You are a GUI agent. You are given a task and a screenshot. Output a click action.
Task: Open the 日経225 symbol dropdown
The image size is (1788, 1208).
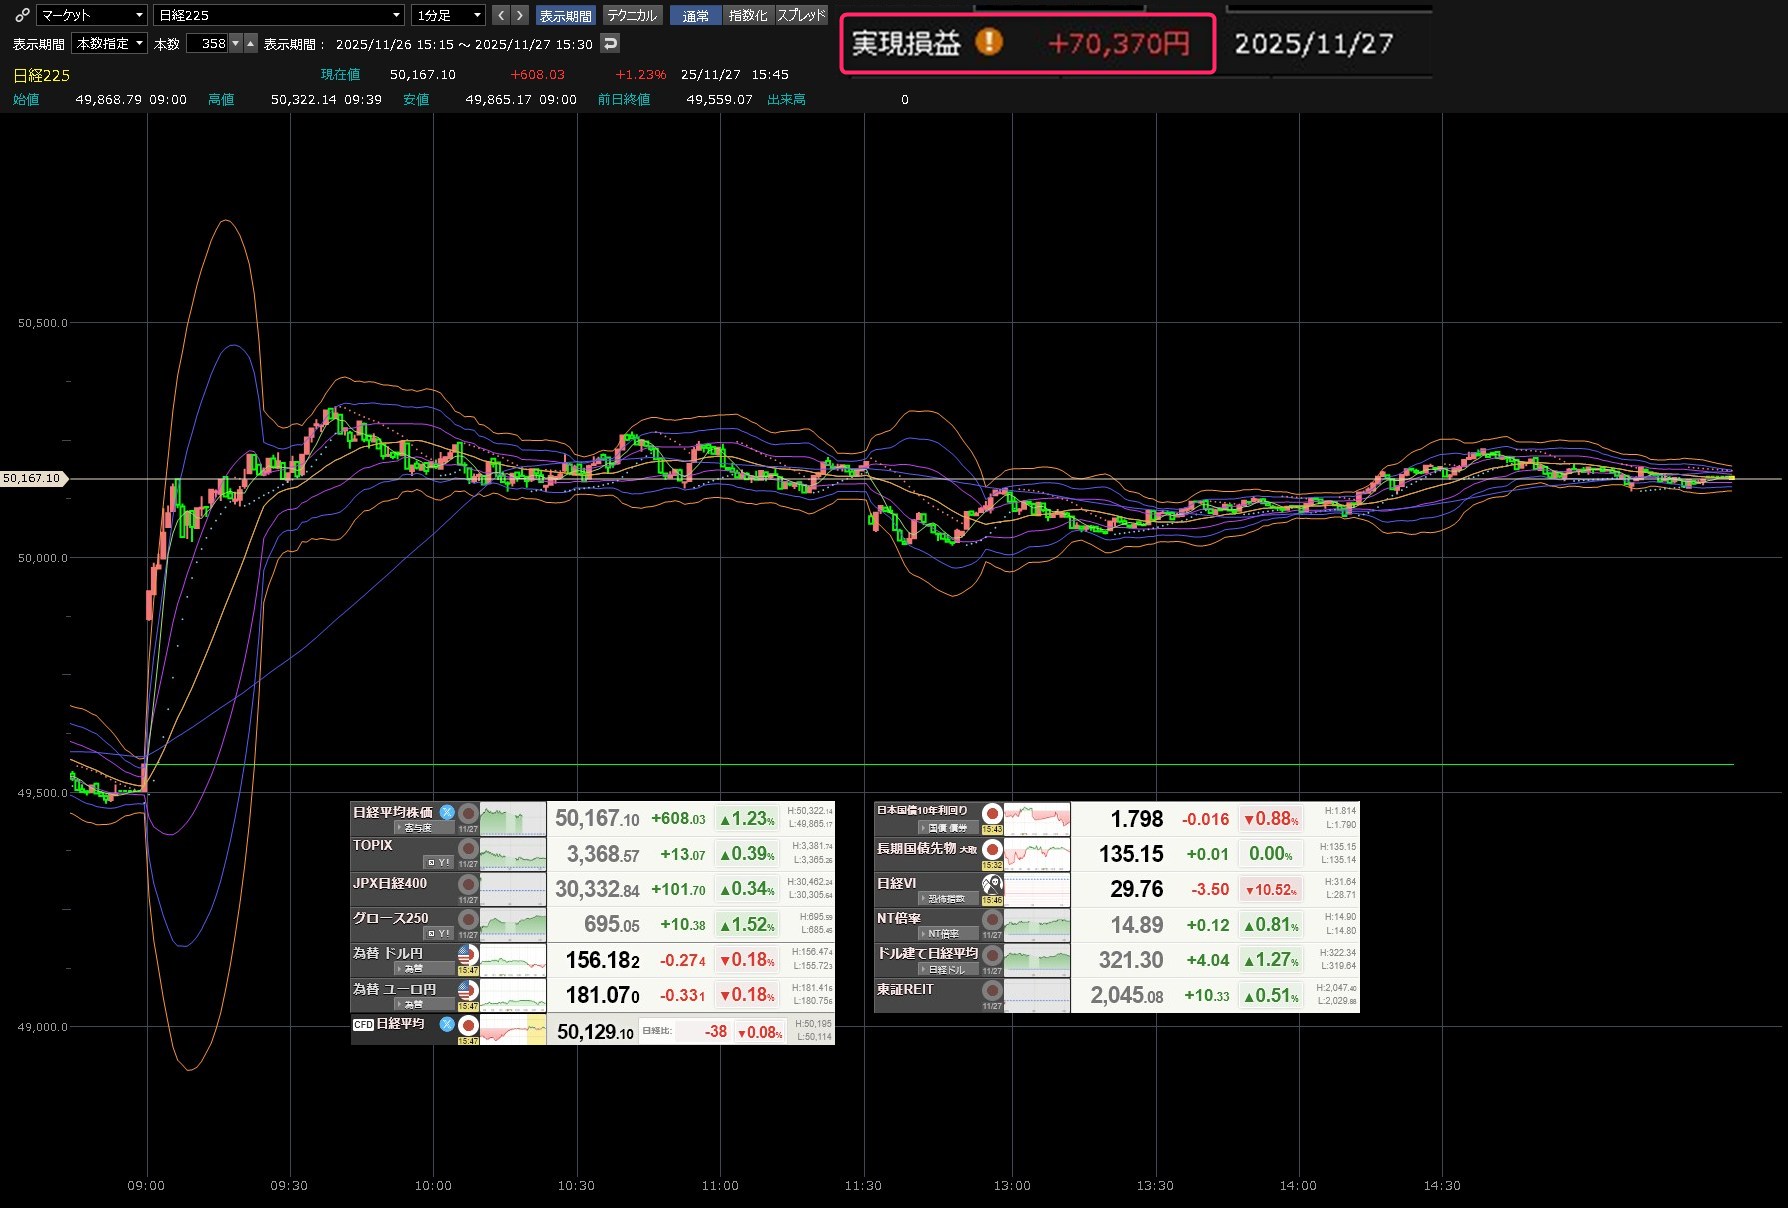279,15
